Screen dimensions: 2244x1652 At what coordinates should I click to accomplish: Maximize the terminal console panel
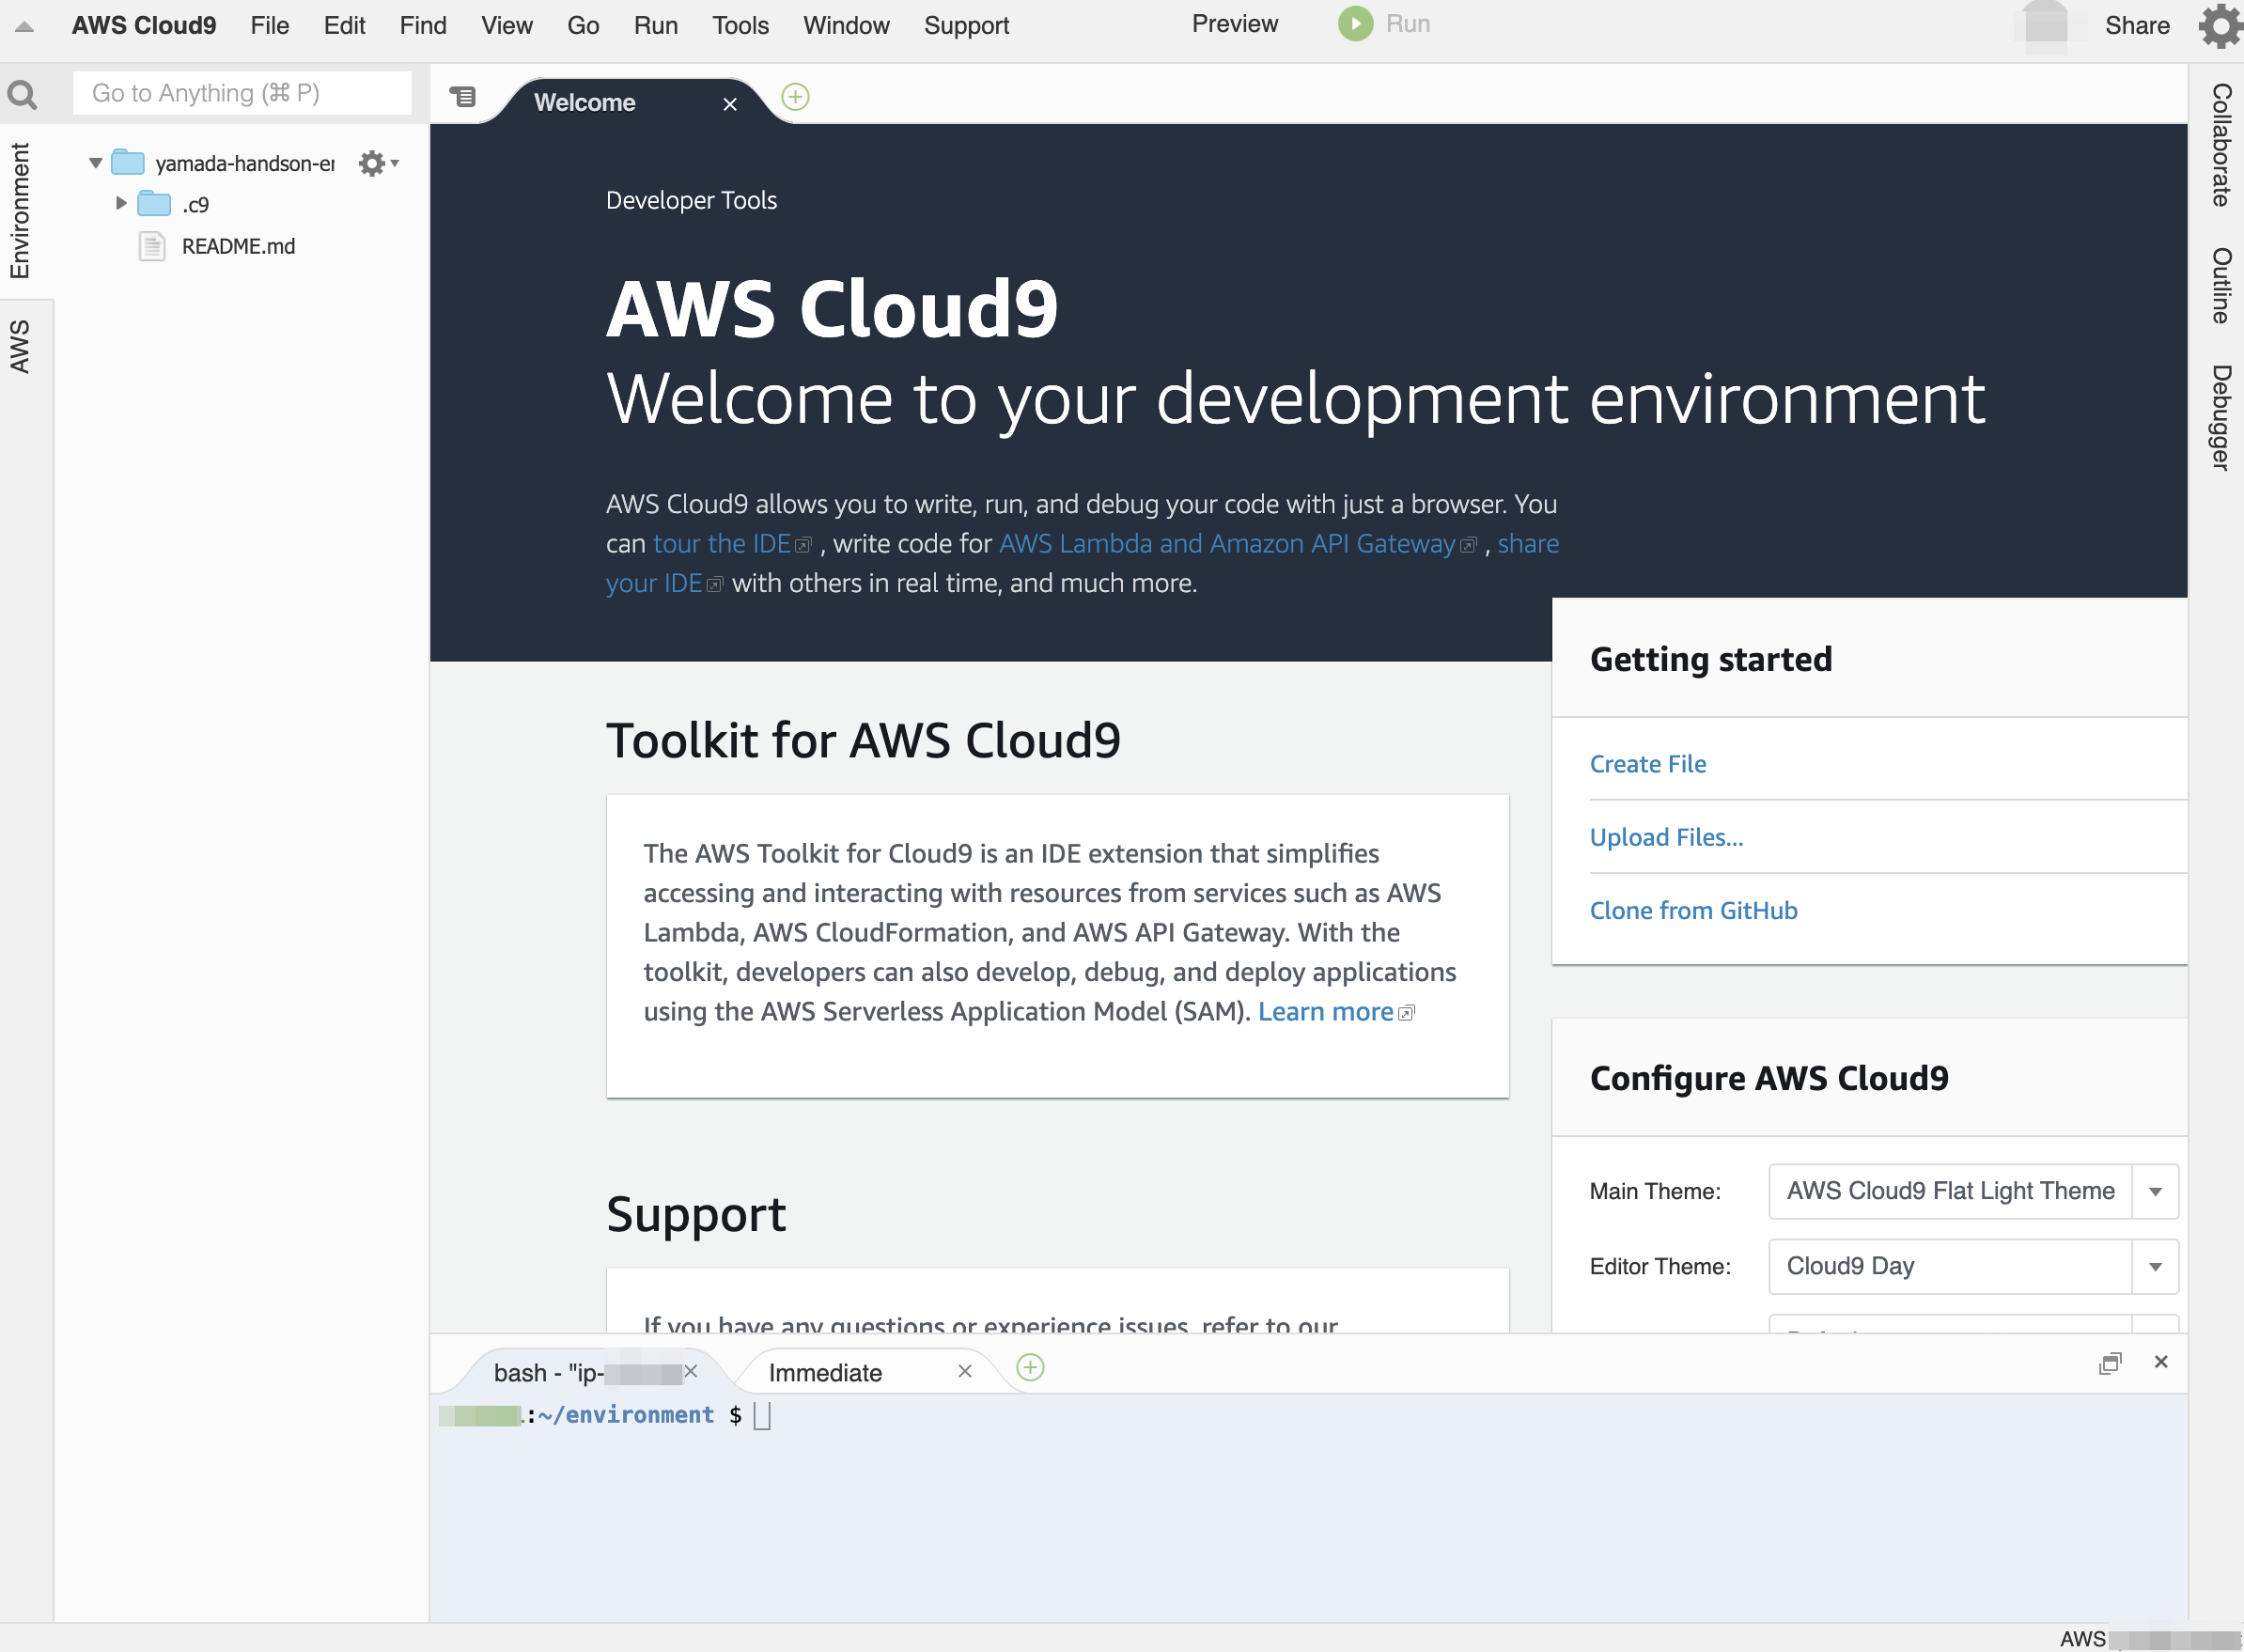click(x=2109, y=1363)
